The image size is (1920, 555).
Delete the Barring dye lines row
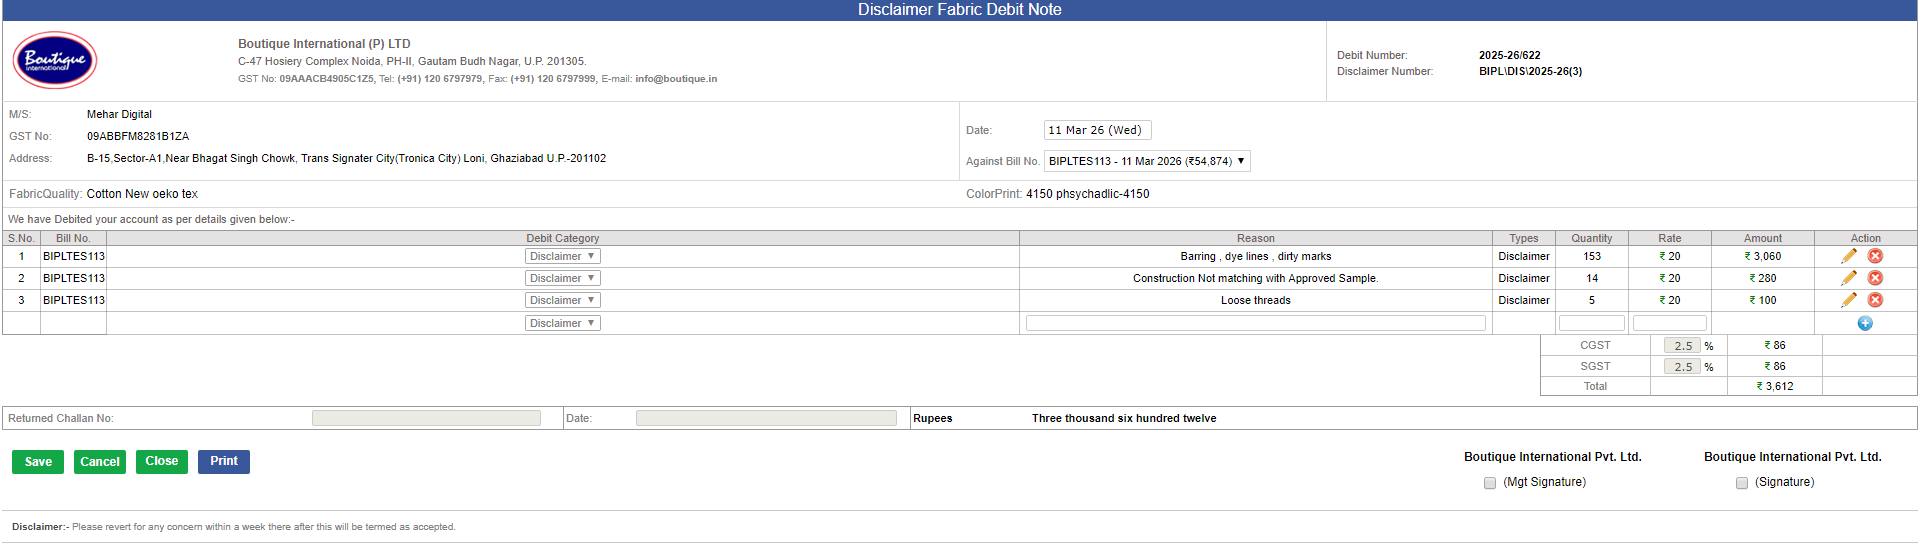pos(1875,256)
